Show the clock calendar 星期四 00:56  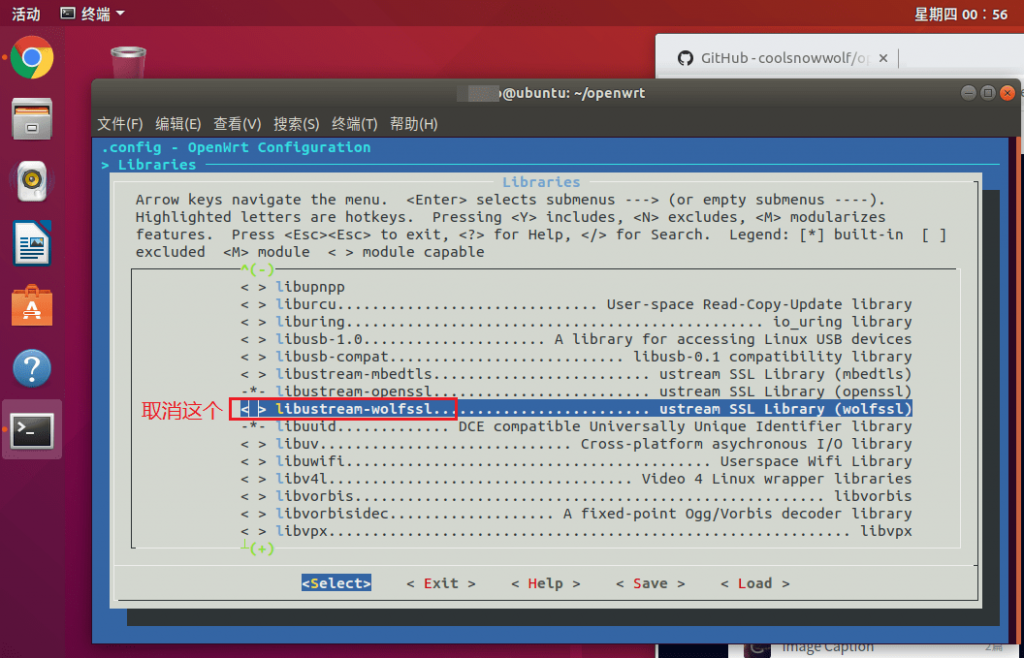(961, 14)
